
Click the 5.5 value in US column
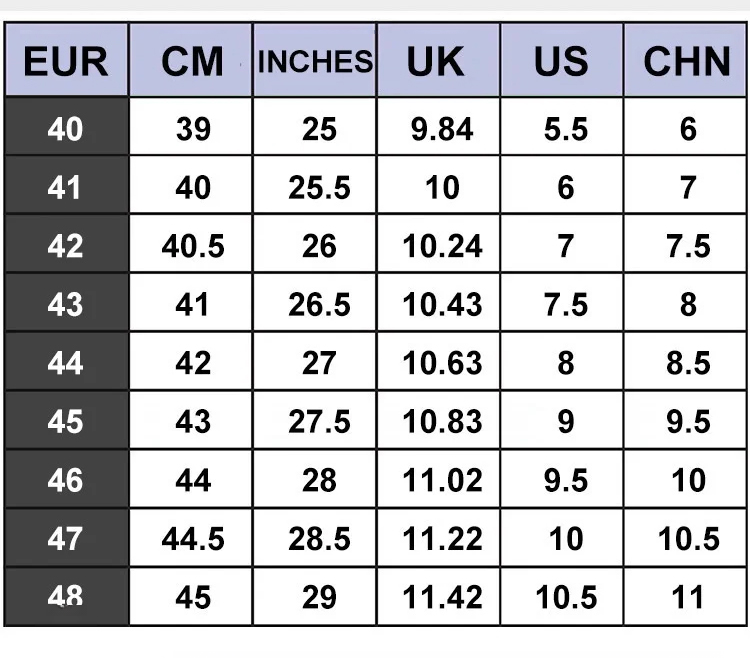tap(566, 129)
